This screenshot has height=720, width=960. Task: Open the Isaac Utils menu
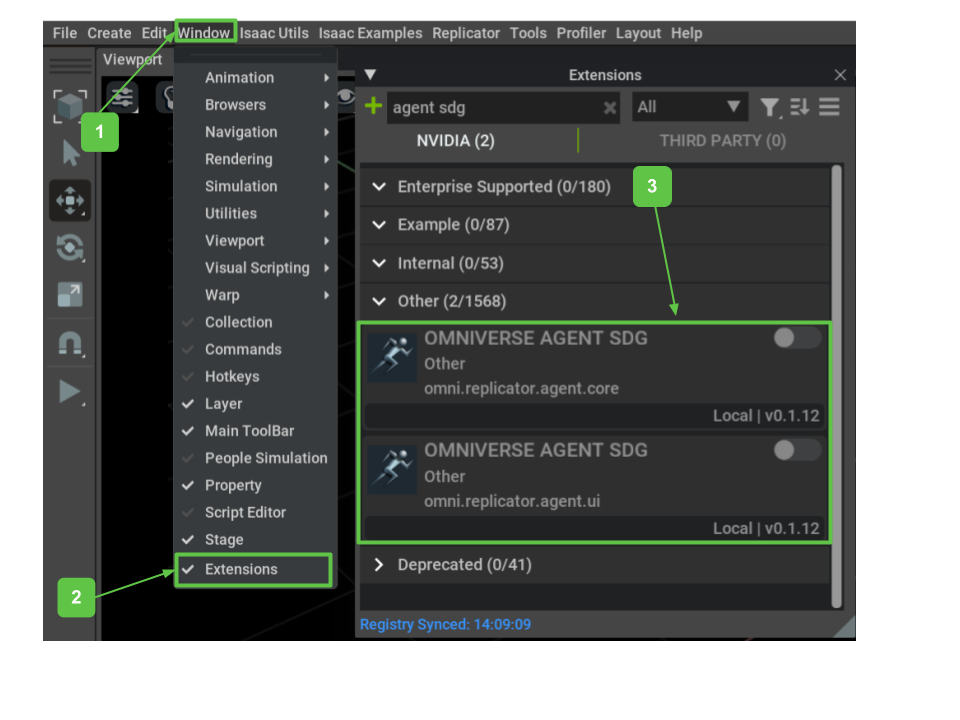(x=274, y=33)
